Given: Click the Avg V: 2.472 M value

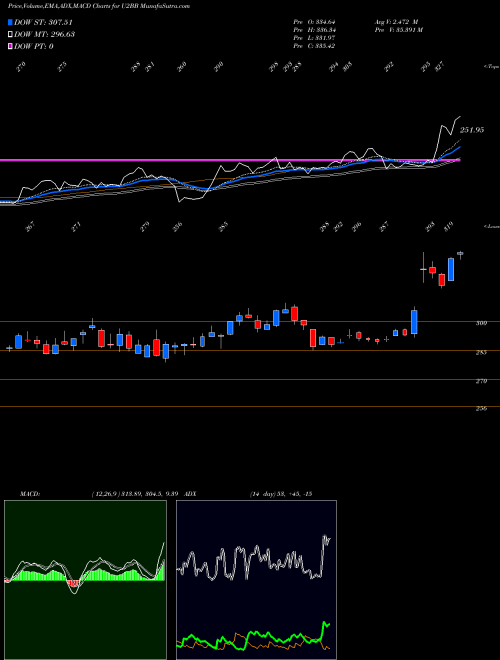Looking at the screenshot, I should click(396, 22).
